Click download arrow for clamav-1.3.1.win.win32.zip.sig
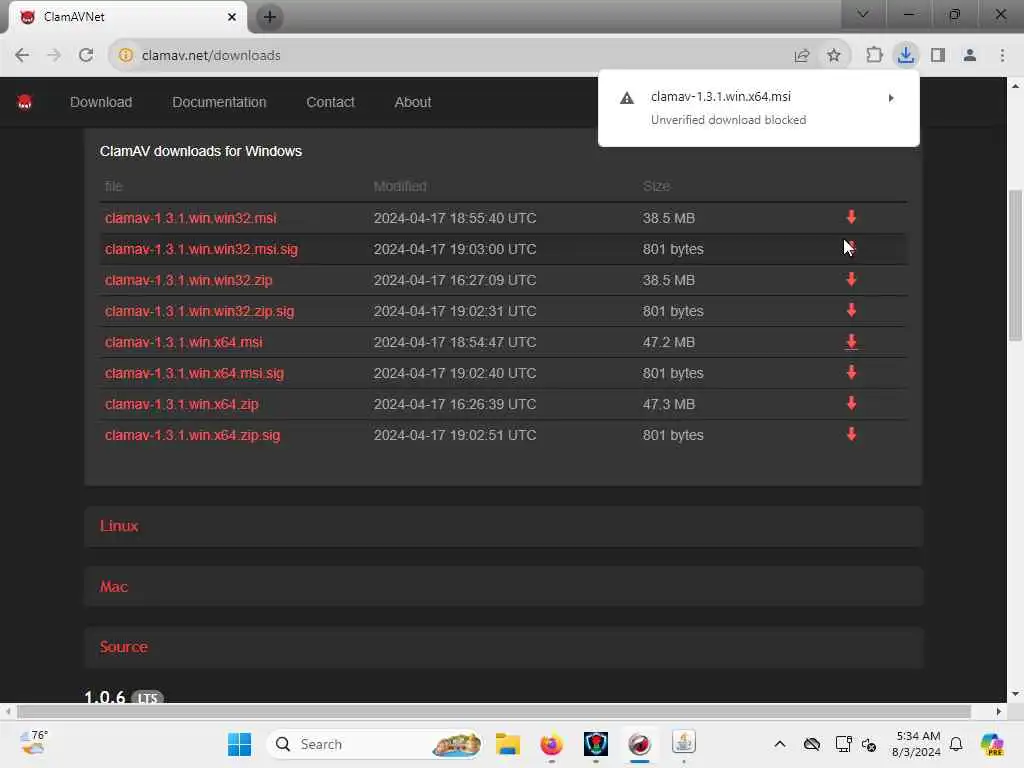Image resolution: width=1024 pixels, height=768 pixels. point(851,311)
